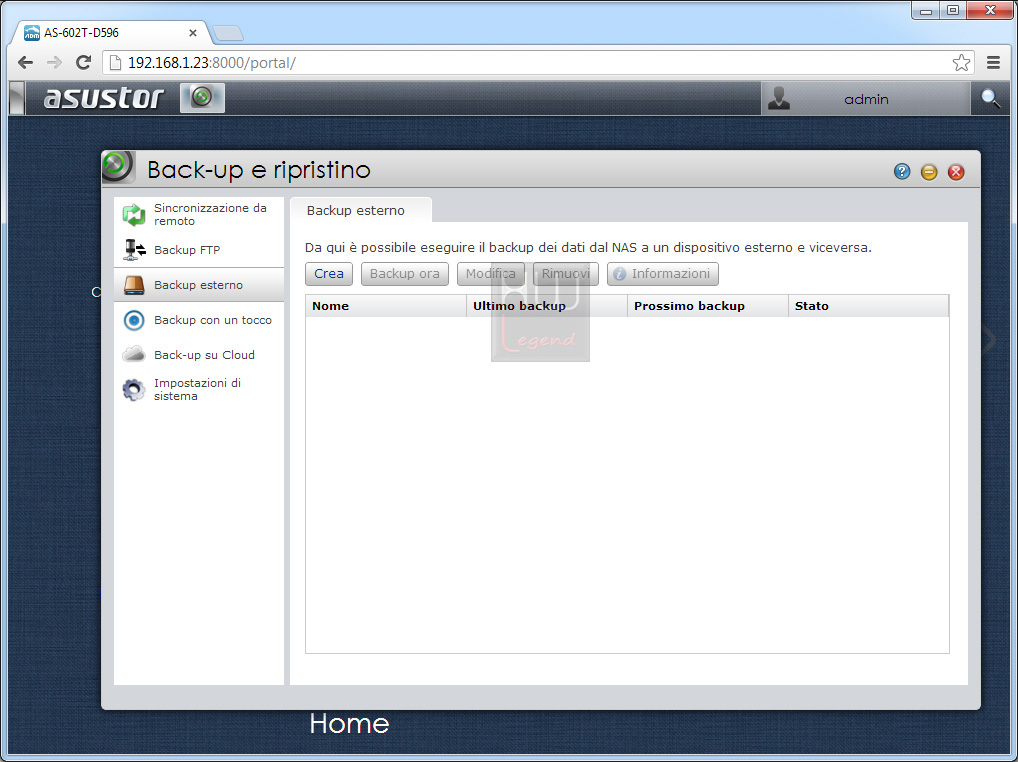Select Backup esterno sidebar entry
The image size is (1018, 762).
pyautogui.click(x=199, y=285)
